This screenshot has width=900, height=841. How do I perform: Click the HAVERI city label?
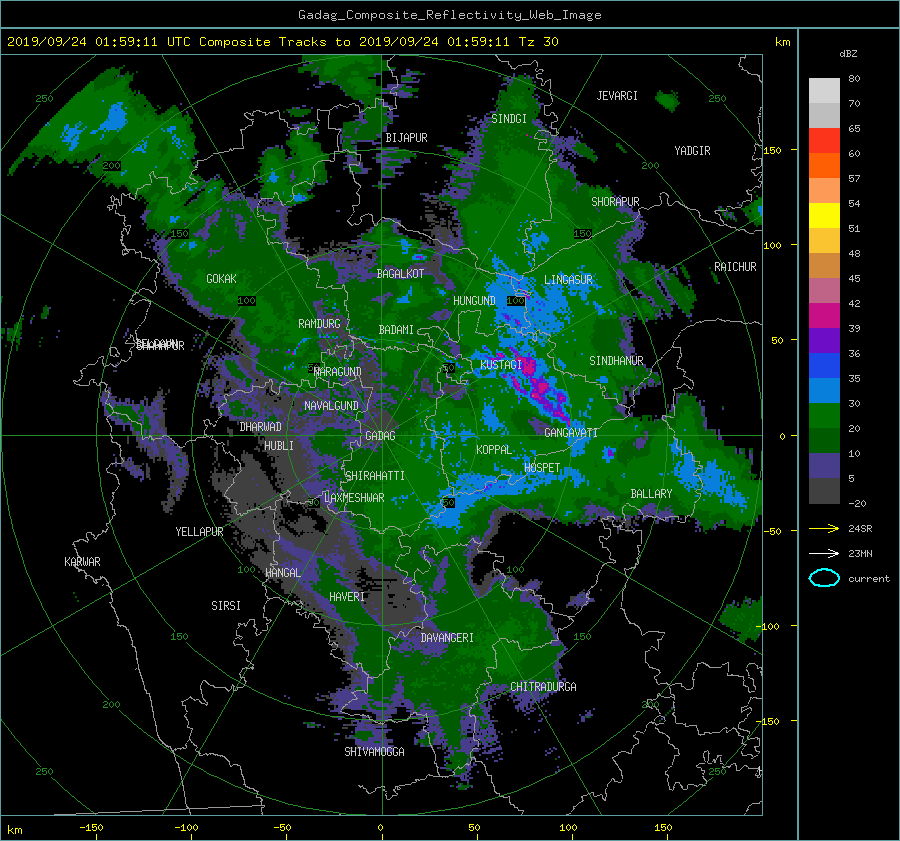coord(347,597)
